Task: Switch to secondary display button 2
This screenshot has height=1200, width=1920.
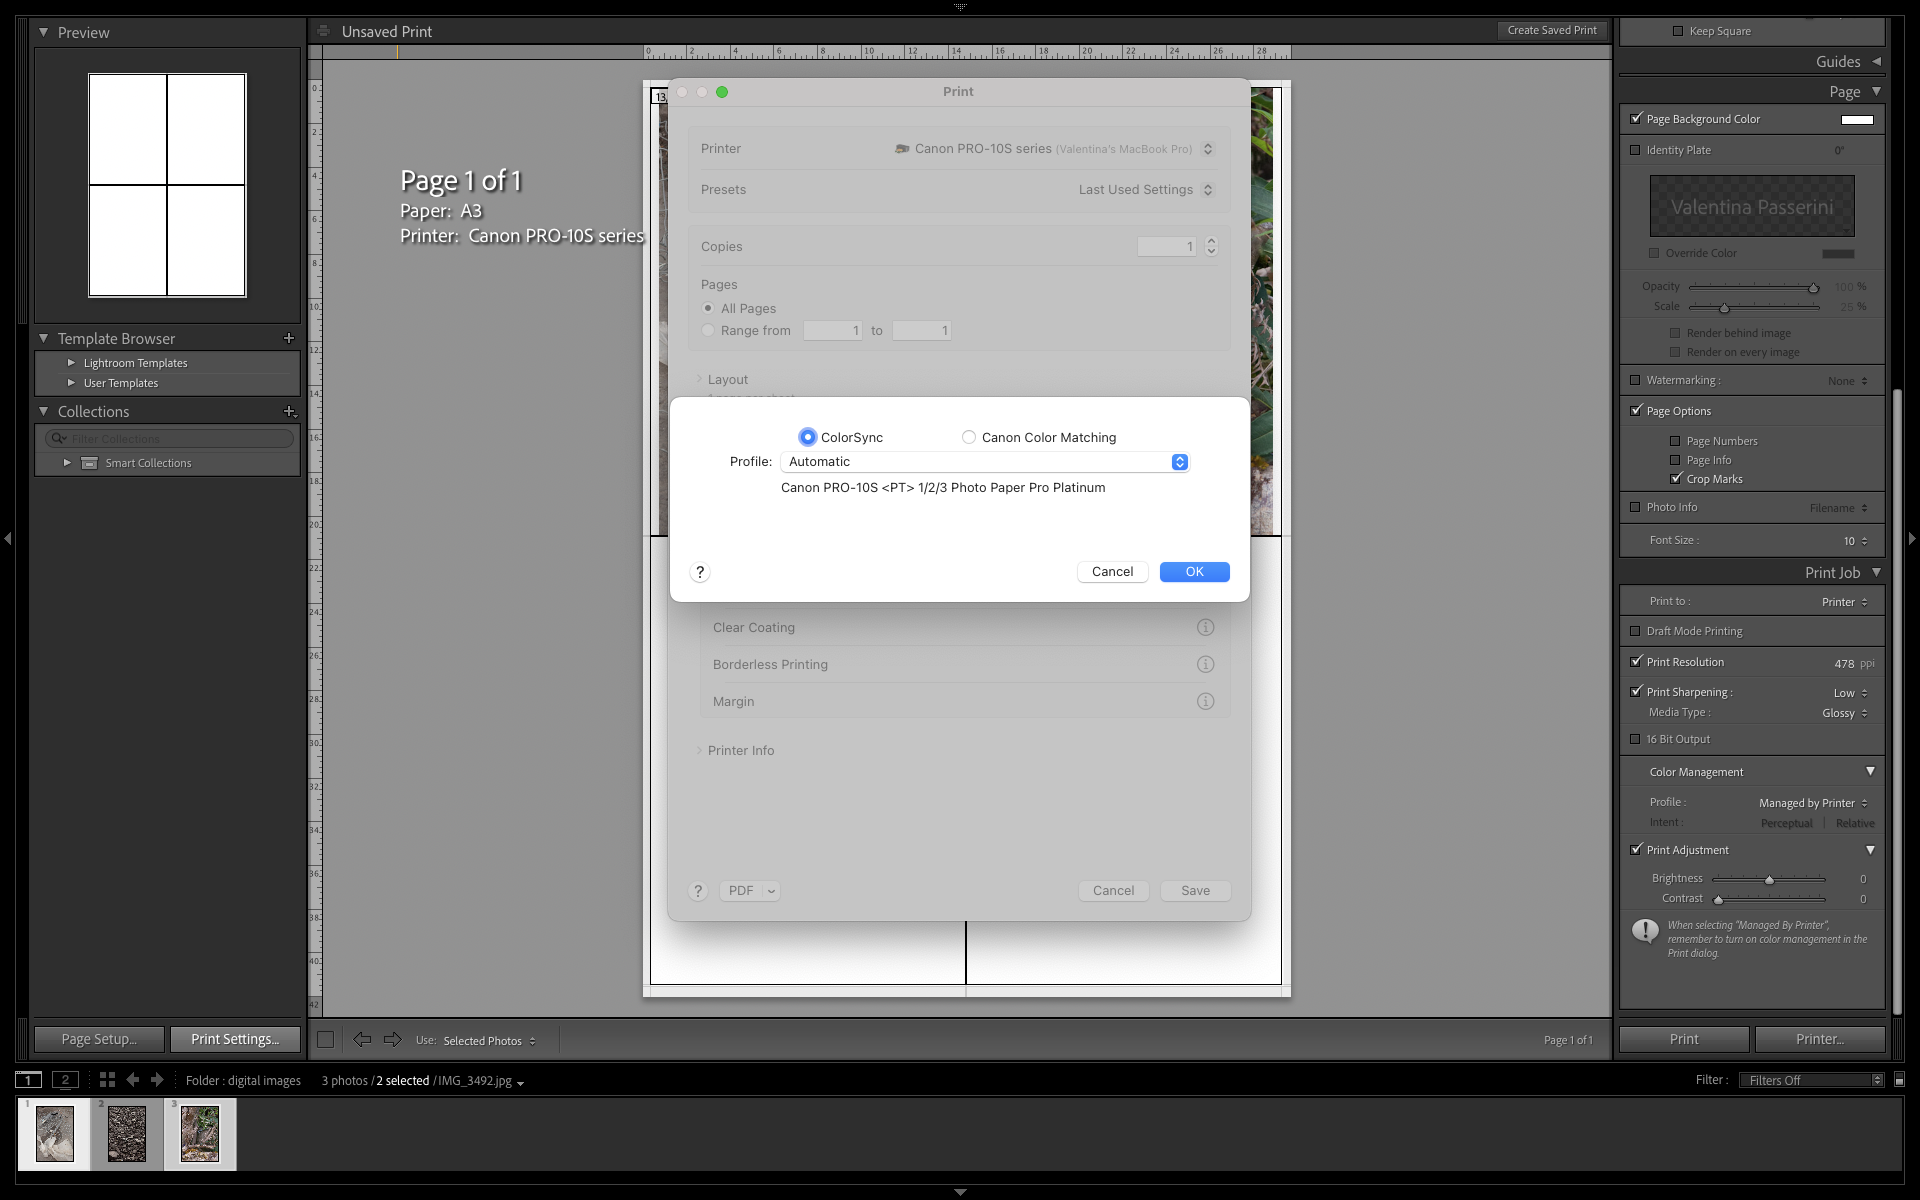Action: click(65, 1080)
